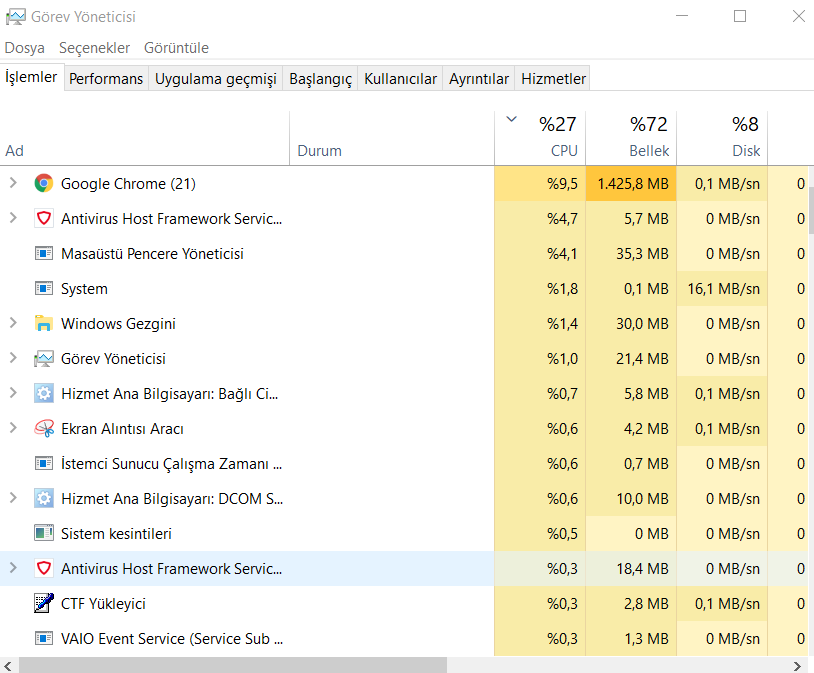Select the VAIO Event Service row name
This screenshot has height=673, width=814.
[172, 638]
